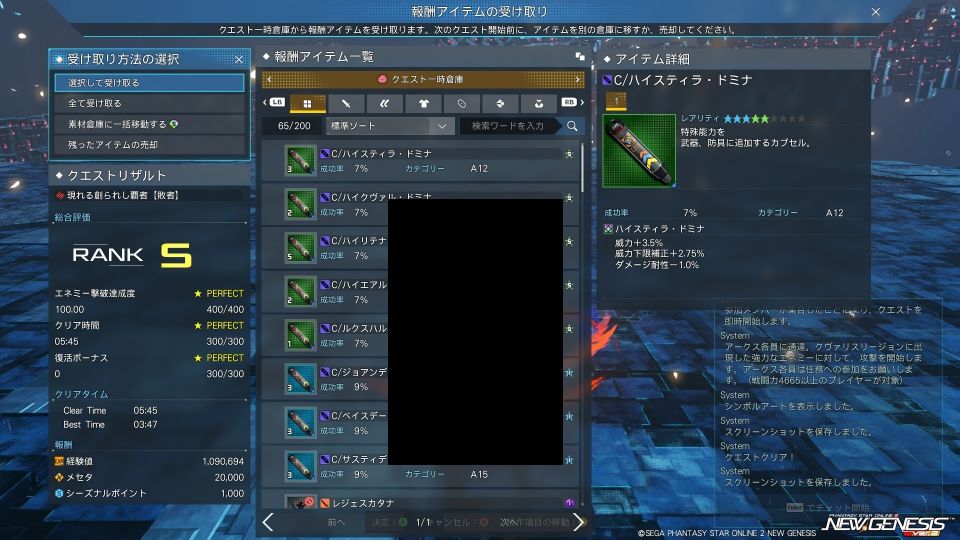Screen dimensions: 960x540
Task: Close the 受け取り方法の選択 panel
Action: pyautogui.click(x=239, y=60)
